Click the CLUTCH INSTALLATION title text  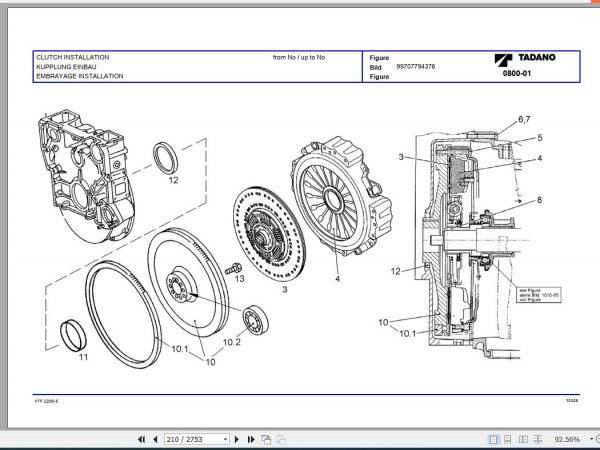[x=73, y=57]
